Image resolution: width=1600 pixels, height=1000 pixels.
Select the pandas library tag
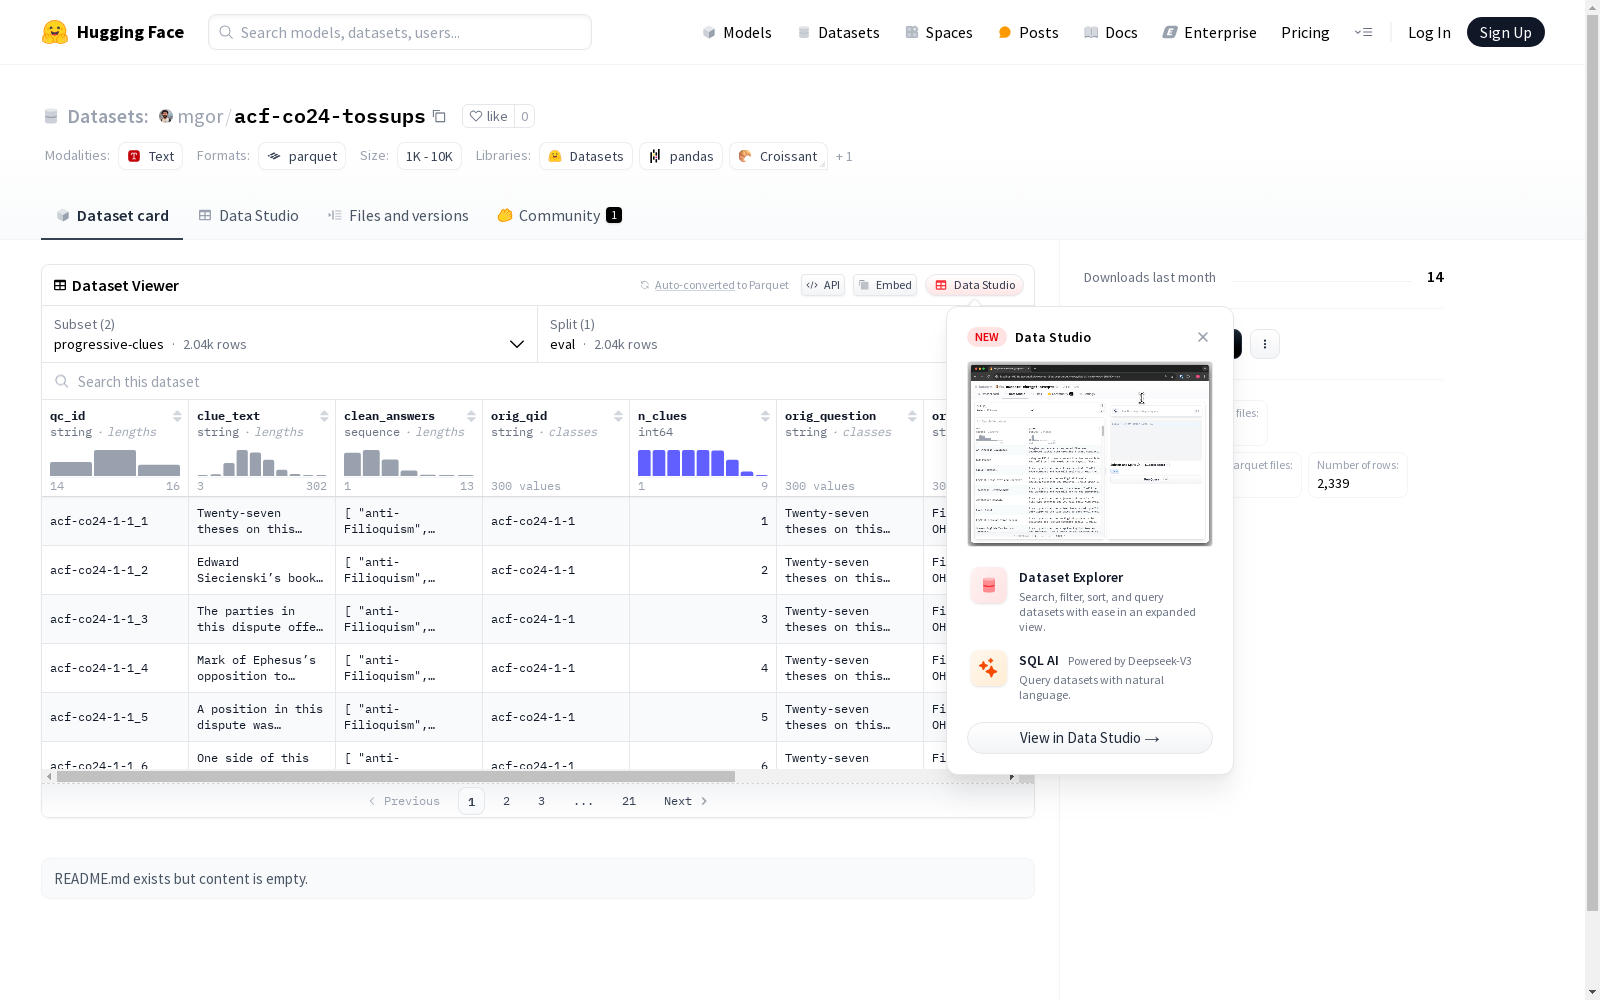[x=681, y=156]
